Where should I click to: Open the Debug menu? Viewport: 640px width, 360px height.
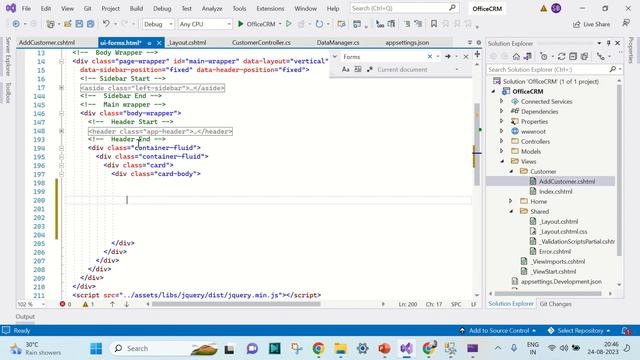pos(162,8)
